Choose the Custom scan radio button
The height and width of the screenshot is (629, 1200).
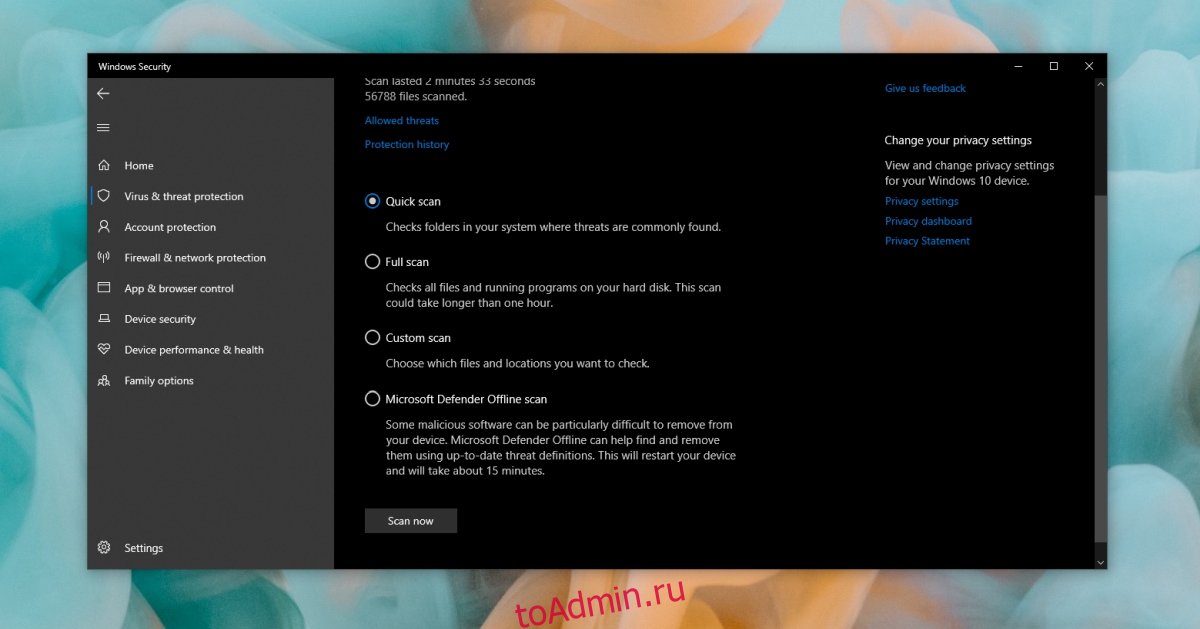[x=373, y=338]
